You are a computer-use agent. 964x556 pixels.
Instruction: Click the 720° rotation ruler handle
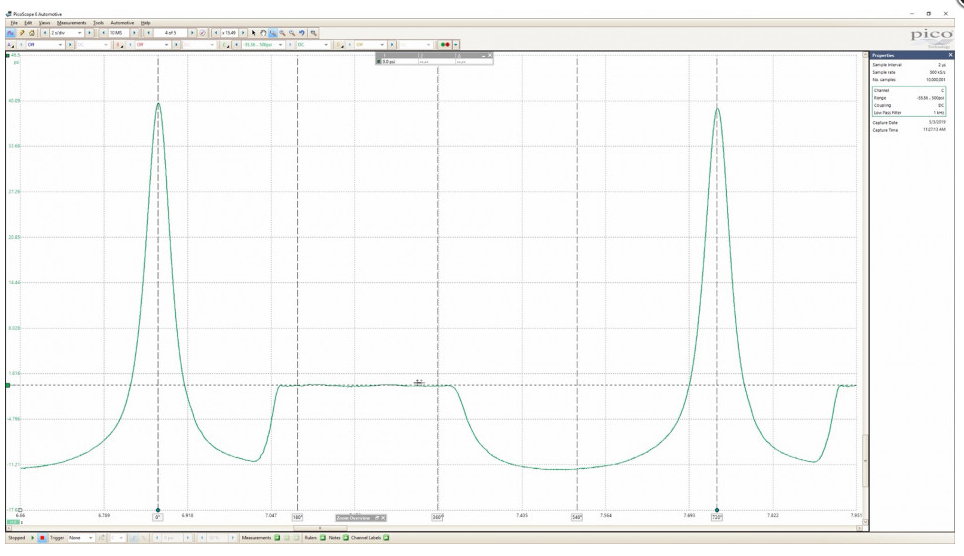point(716,510)
